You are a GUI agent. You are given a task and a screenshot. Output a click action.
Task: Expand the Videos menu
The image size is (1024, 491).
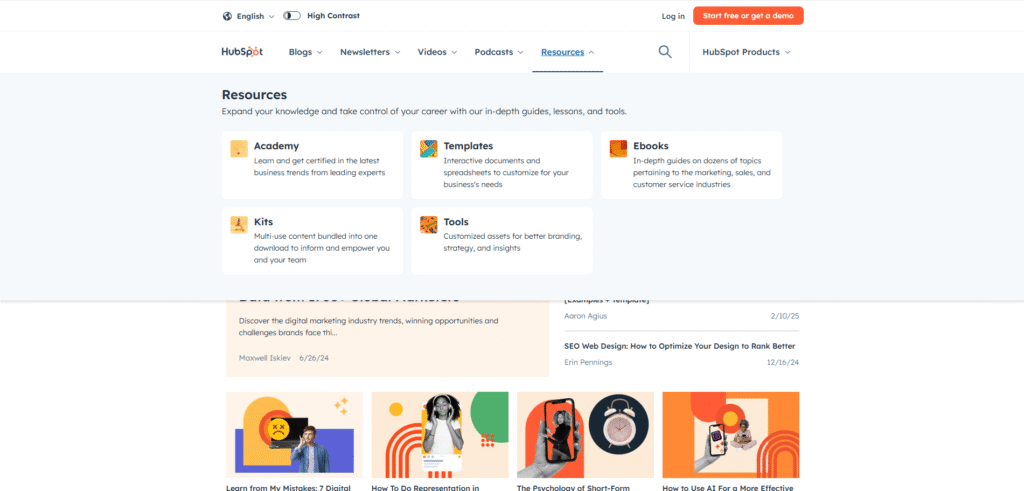438,52
